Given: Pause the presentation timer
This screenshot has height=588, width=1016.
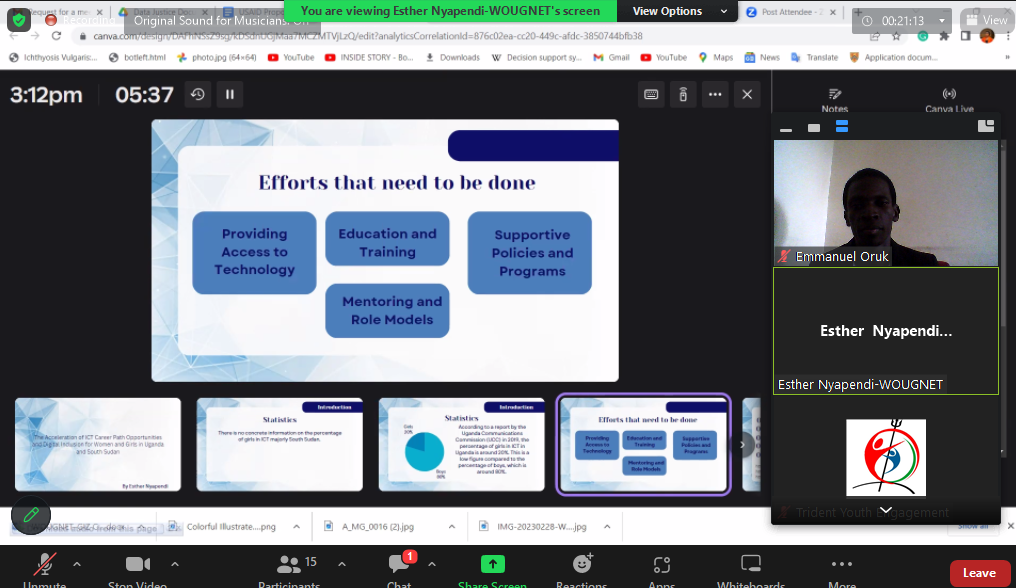Looking at the screenshot, I should point(230,95).
